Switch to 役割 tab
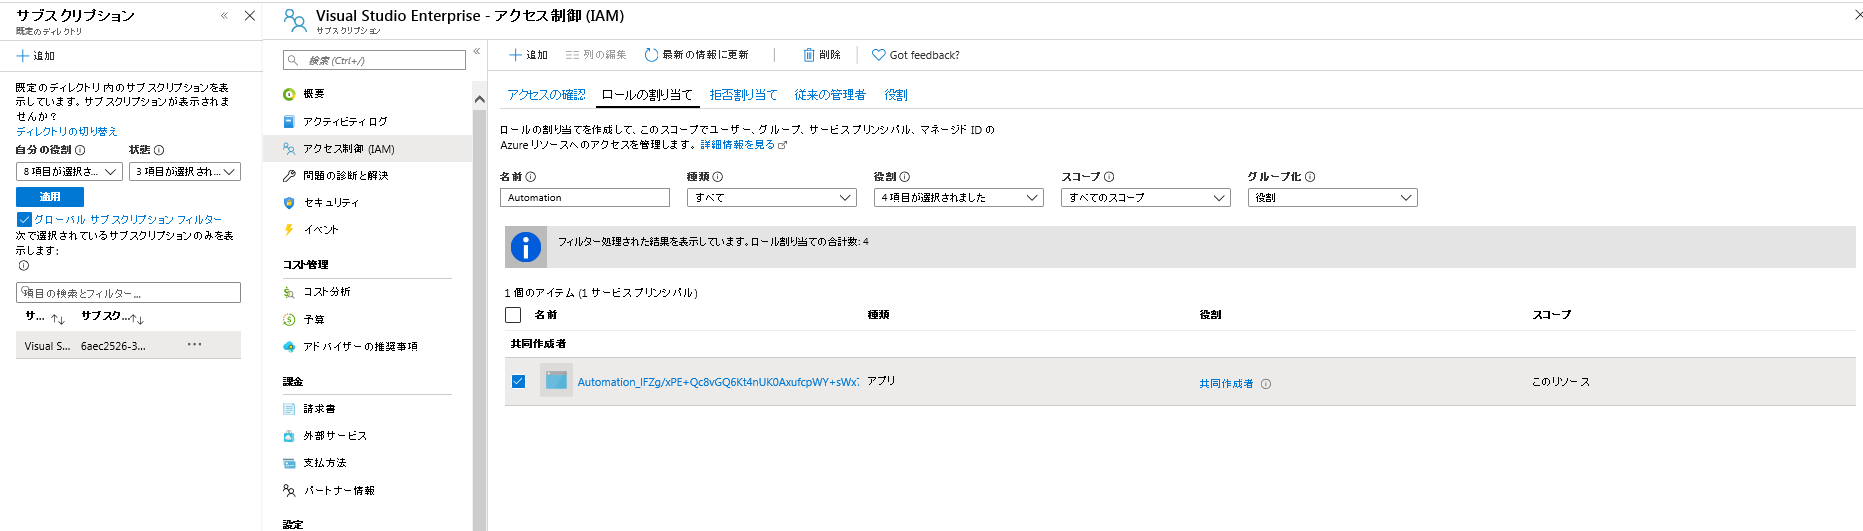The height and width of the screenshot is (531, 1863). [x=896, y=95]
